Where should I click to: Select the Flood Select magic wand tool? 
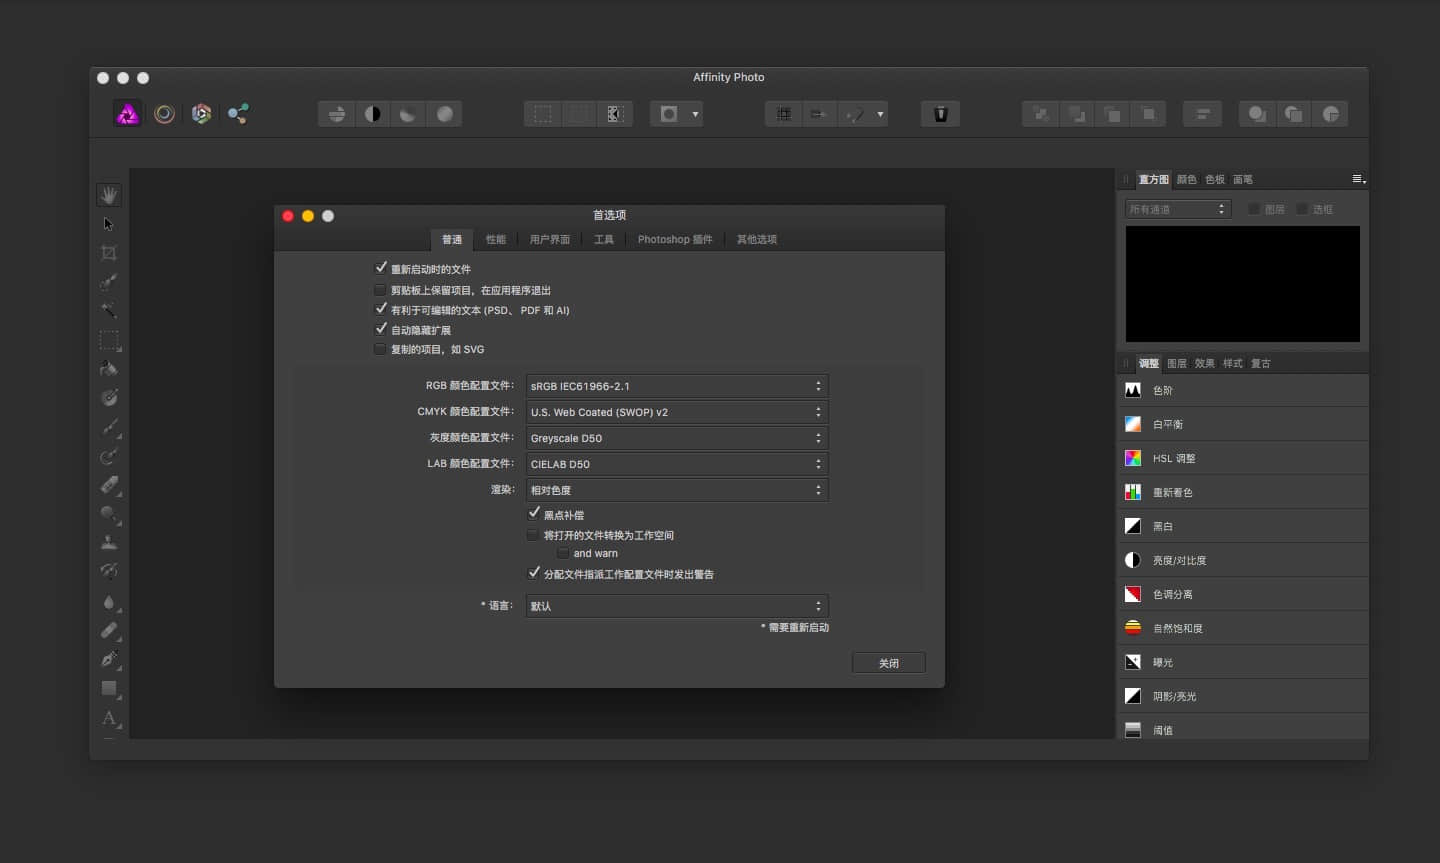[109, 310]
